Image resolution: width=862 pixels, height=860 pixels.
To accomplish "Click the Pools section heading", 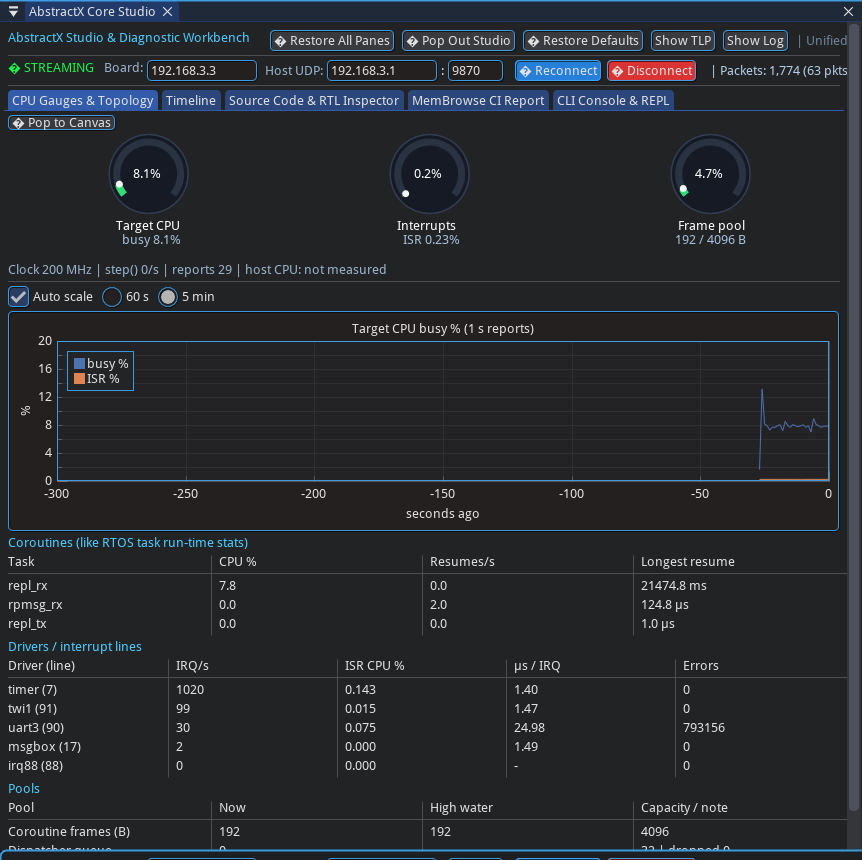I will pyautogui.click(x=24, y=789).
